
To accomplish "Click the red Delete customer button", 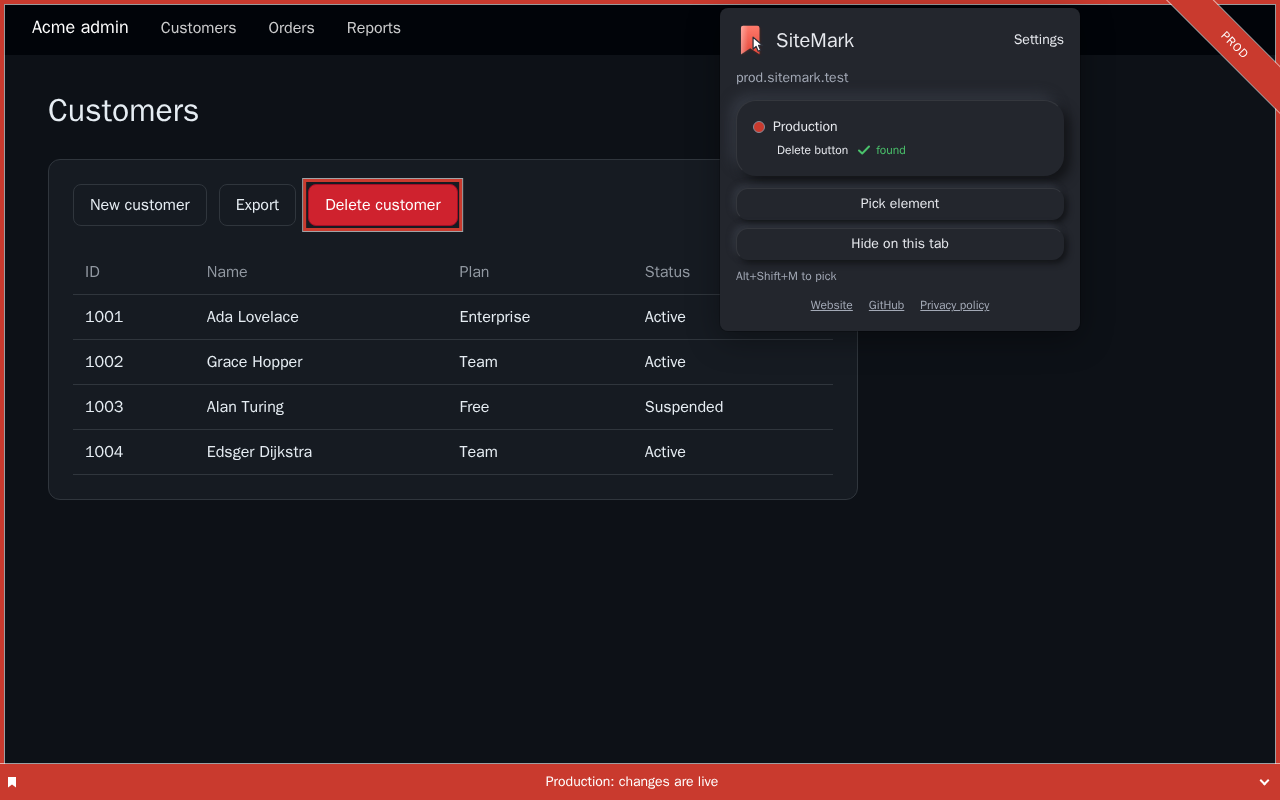I will point(383,205).
